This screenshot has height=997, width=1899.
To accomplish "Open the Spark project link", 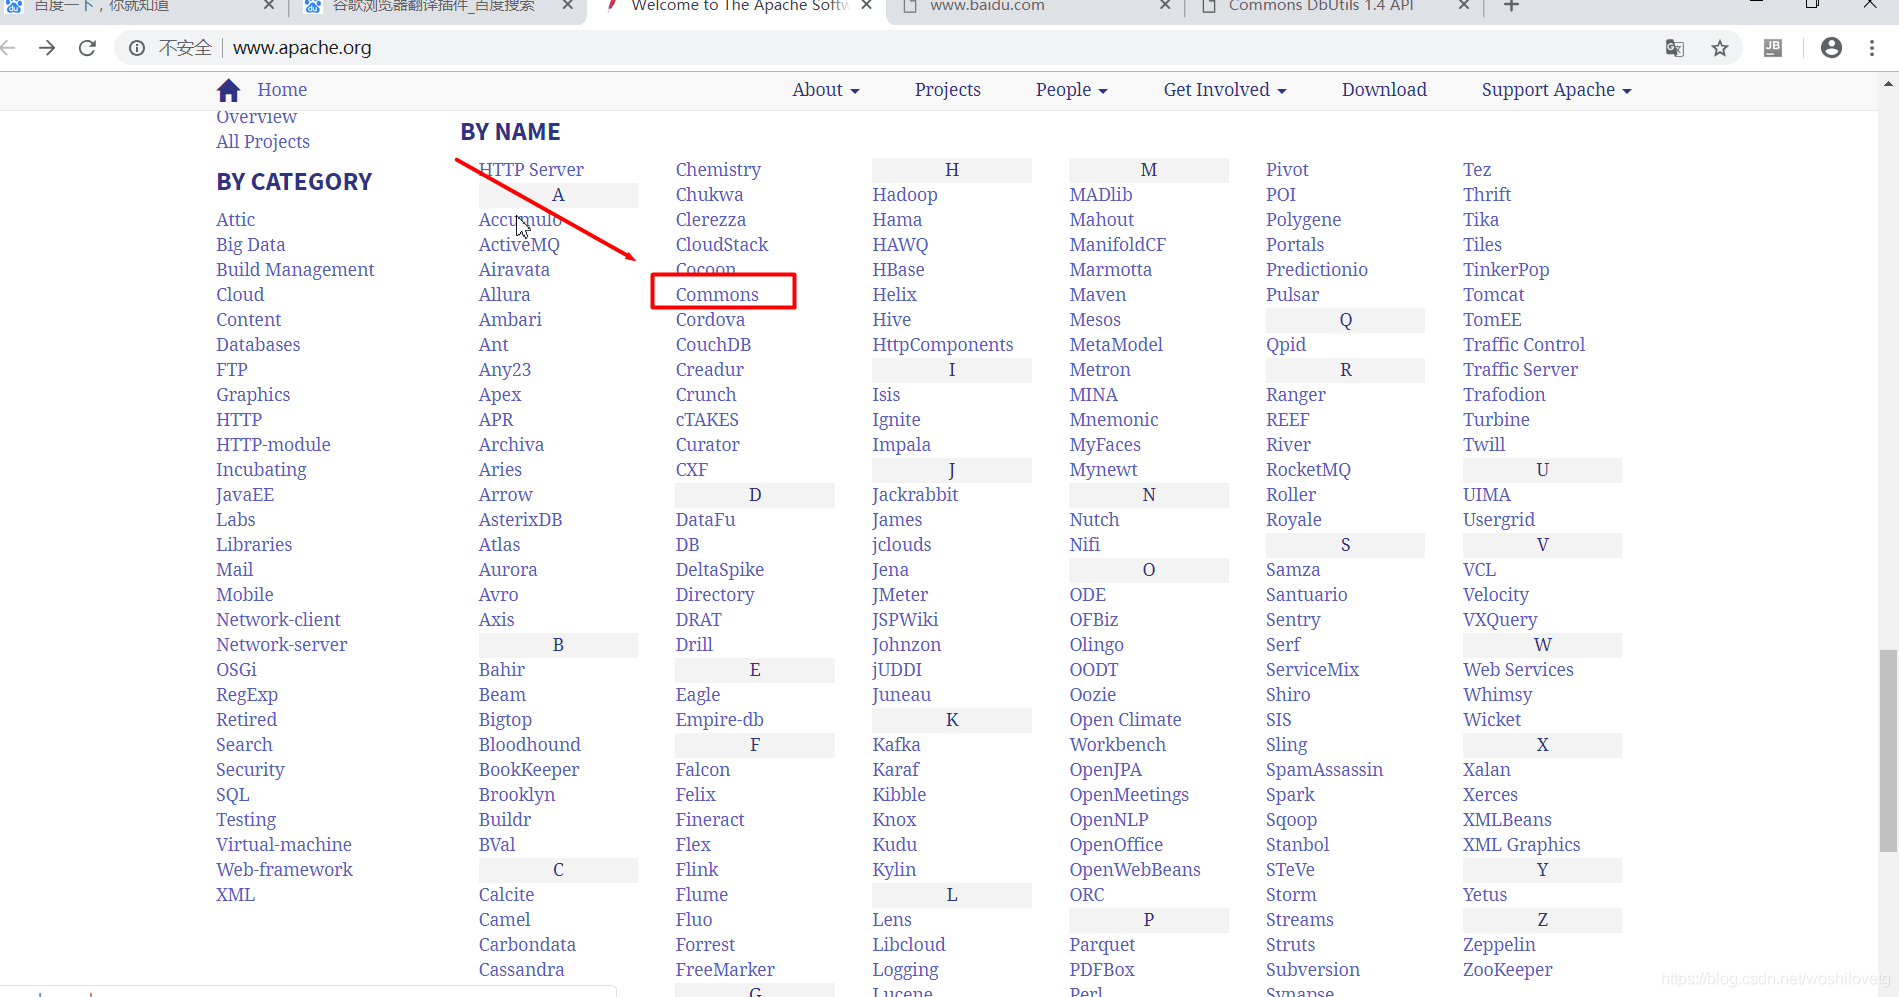I will tap(1290, 795).
